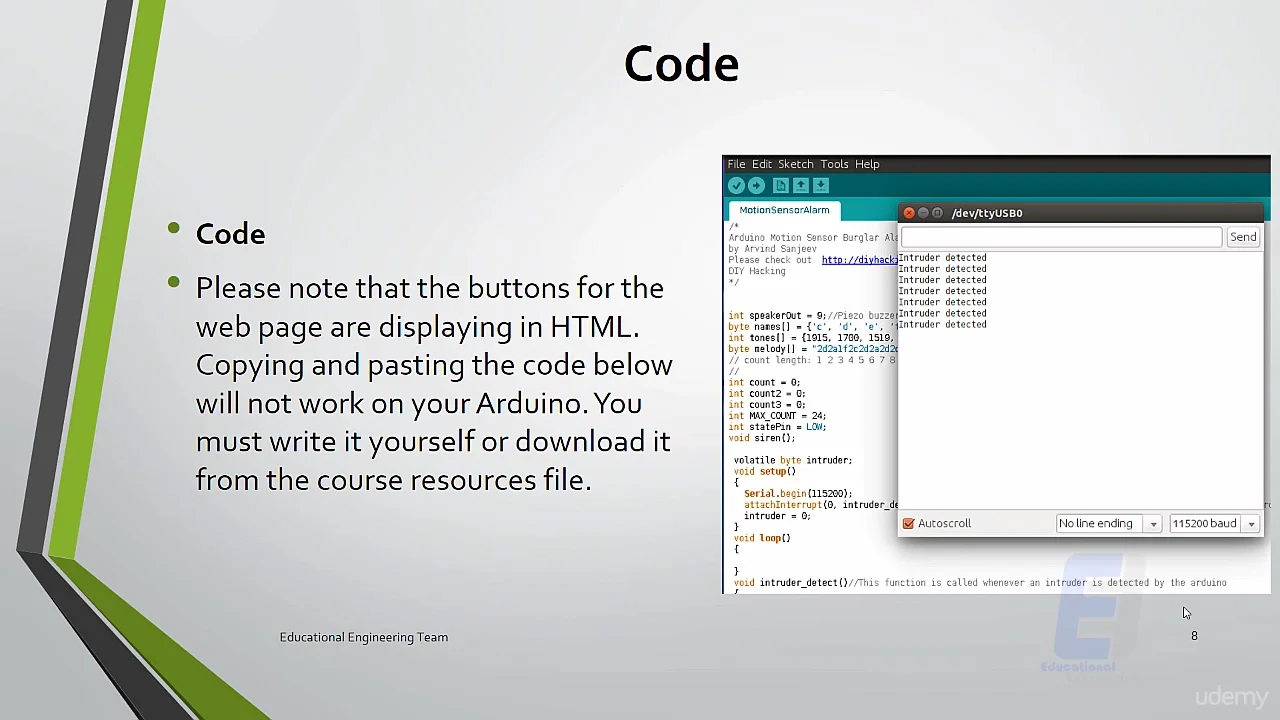Image resolution: width=1280 pixels, height=720 pixels.
Task: Click the 'int statePin = LOW;' code line
Action: (777, 427)
